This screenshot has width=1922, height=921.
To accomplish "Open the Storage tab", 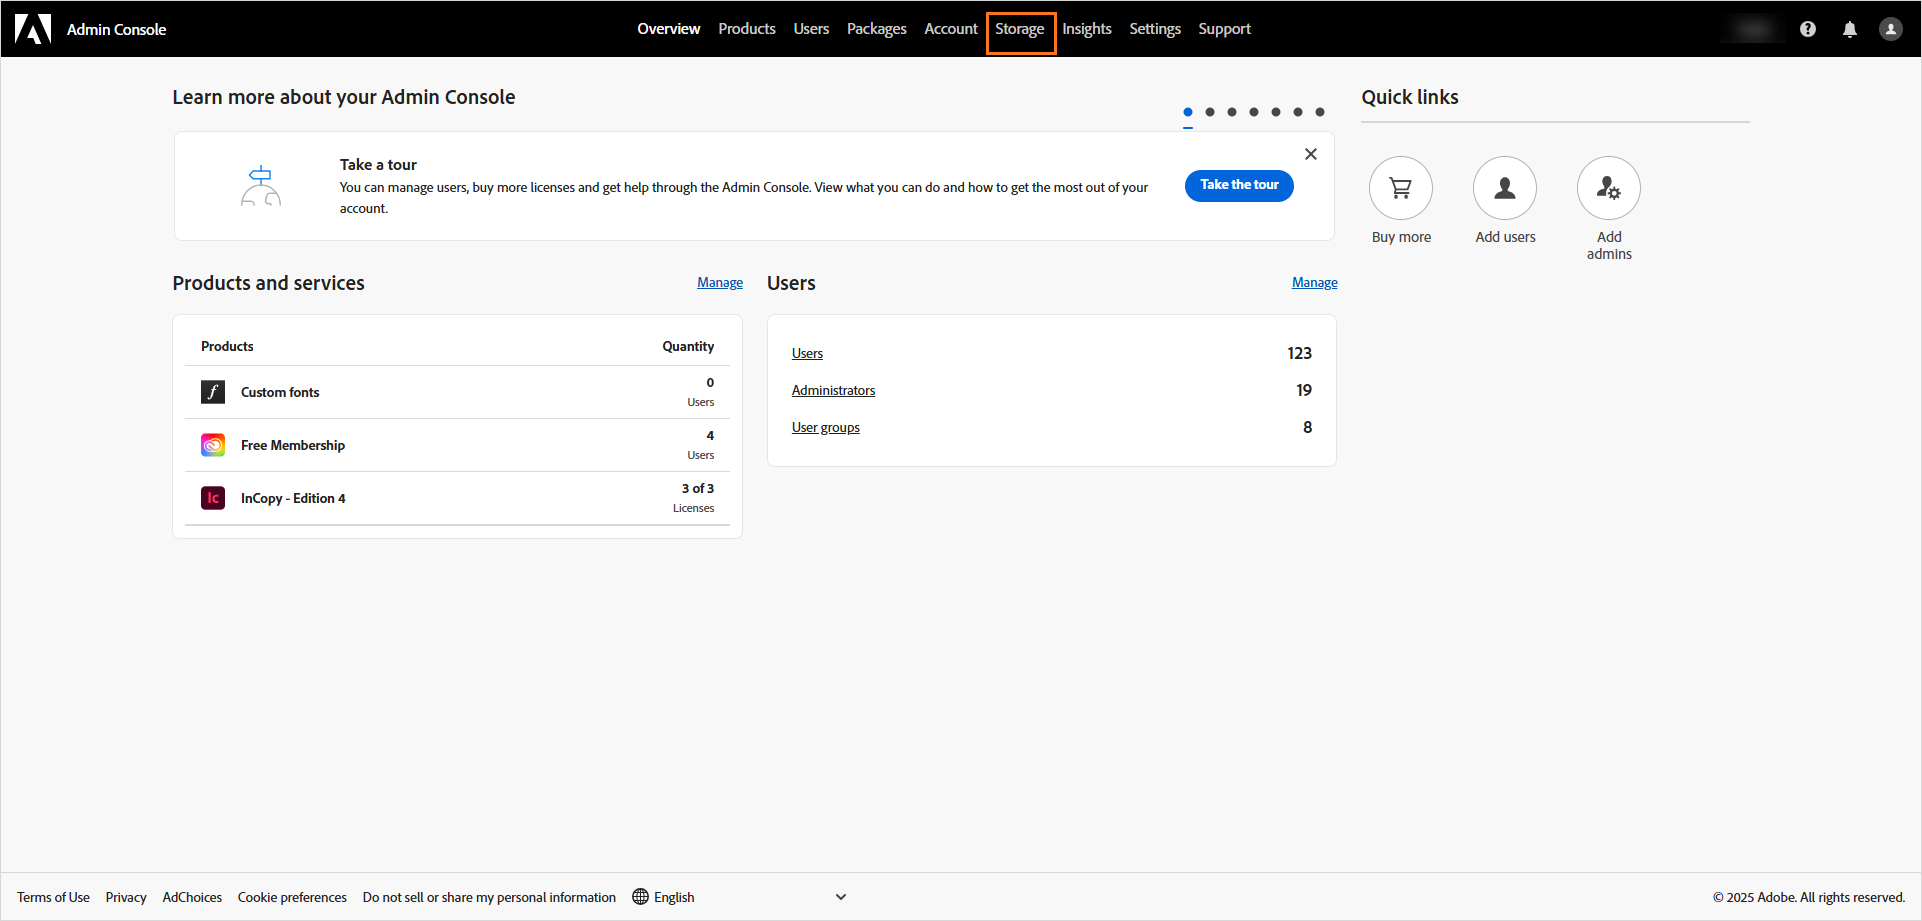I will point(1020,30).
